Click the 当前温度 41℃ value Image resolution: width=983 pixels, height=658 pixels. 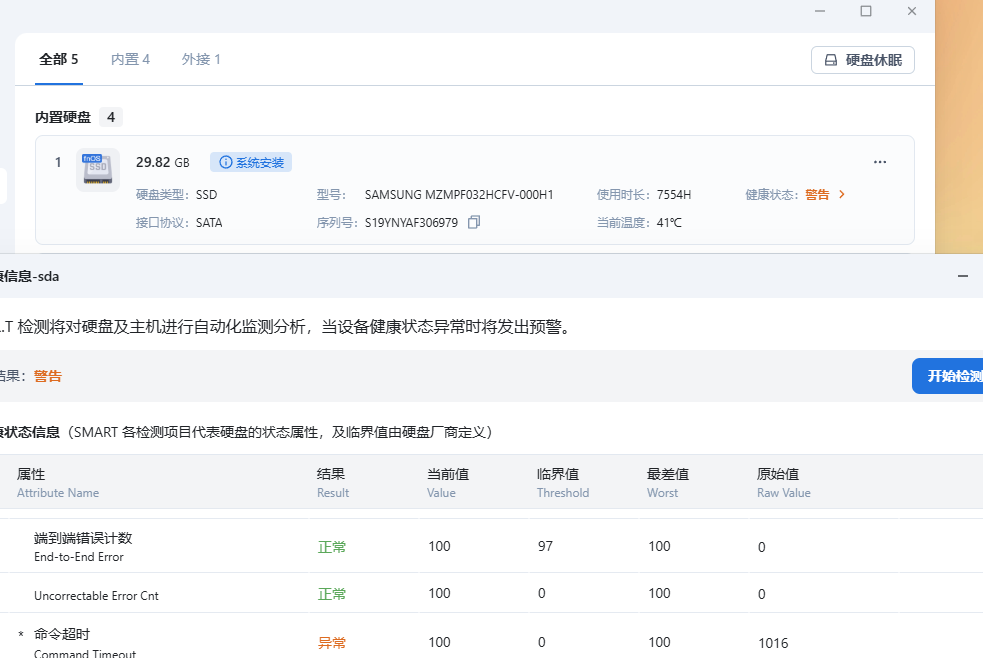(x=669, y=222)
